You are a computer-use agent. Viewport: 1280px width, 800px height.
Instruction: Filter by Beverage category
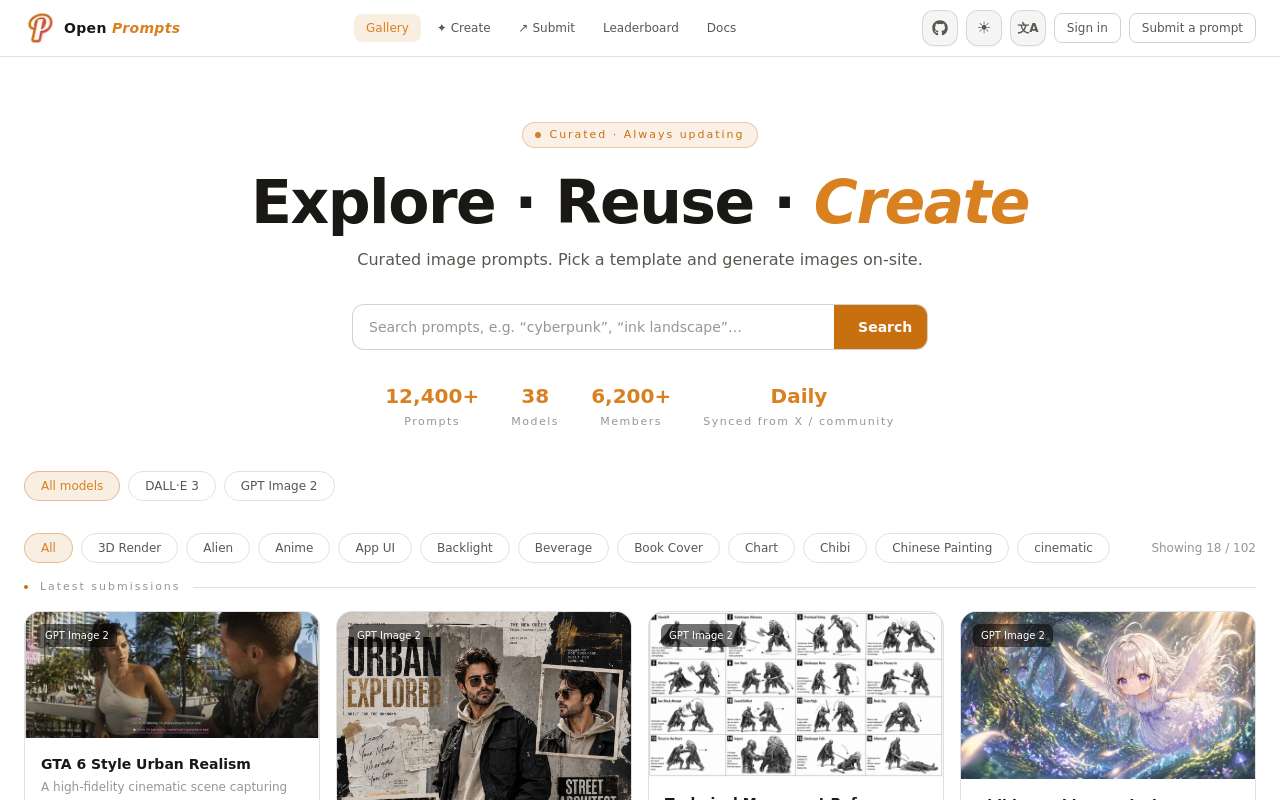pos(563,548)
